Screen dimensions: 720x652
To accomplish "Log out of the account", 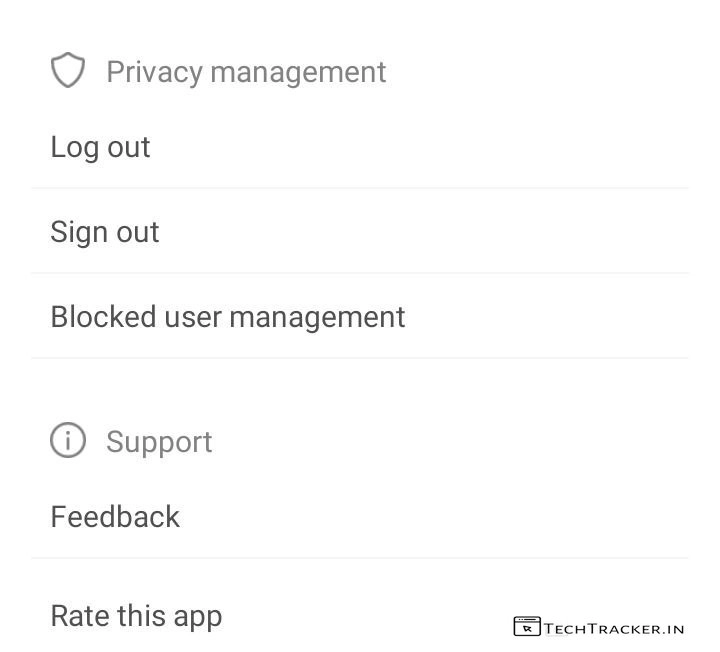I will click(100, 147).
